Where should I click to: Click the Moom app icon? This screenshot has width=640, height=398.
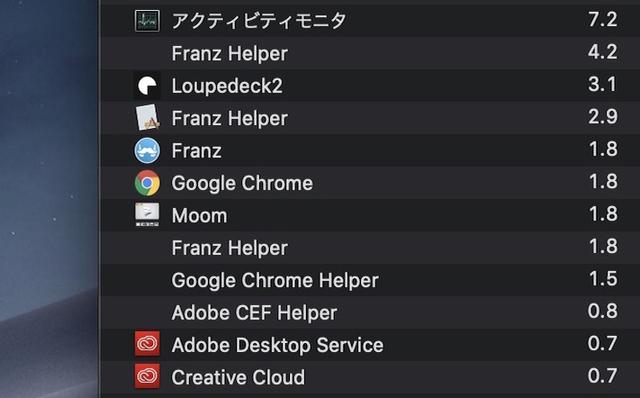pyautogui.click(x=147, y=215)
